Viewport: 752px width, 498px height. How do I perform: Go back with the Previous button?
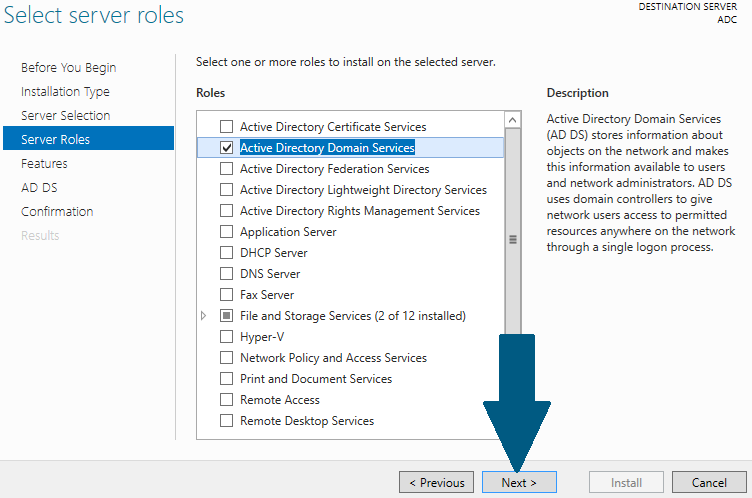pos(436,482)
